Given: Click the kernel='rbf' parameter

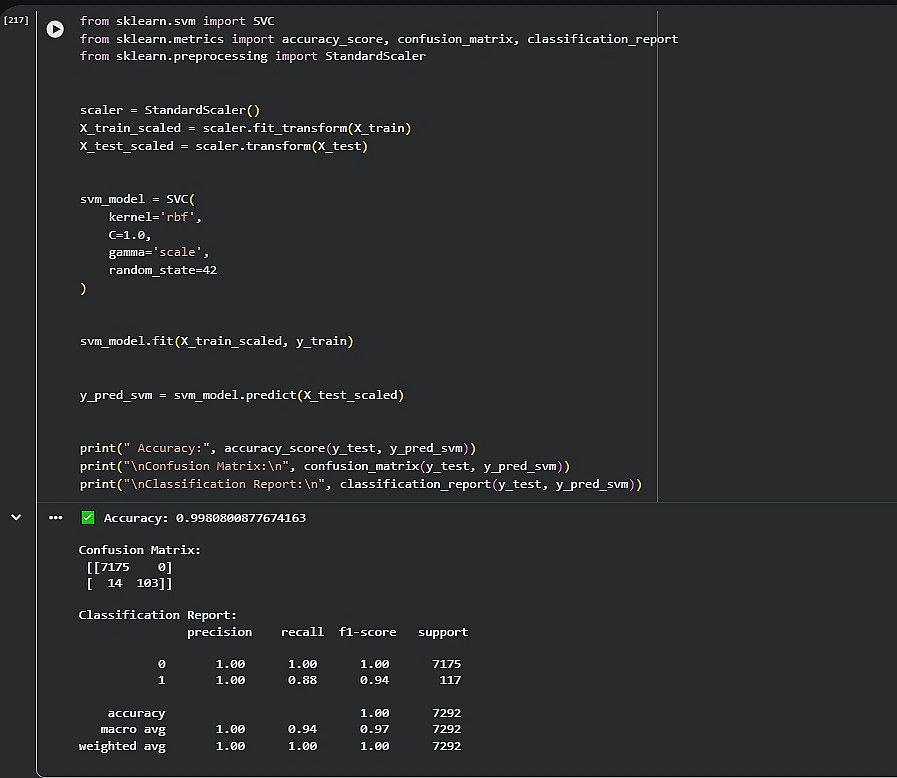Looking at the screenshot, I should [161, 217].
